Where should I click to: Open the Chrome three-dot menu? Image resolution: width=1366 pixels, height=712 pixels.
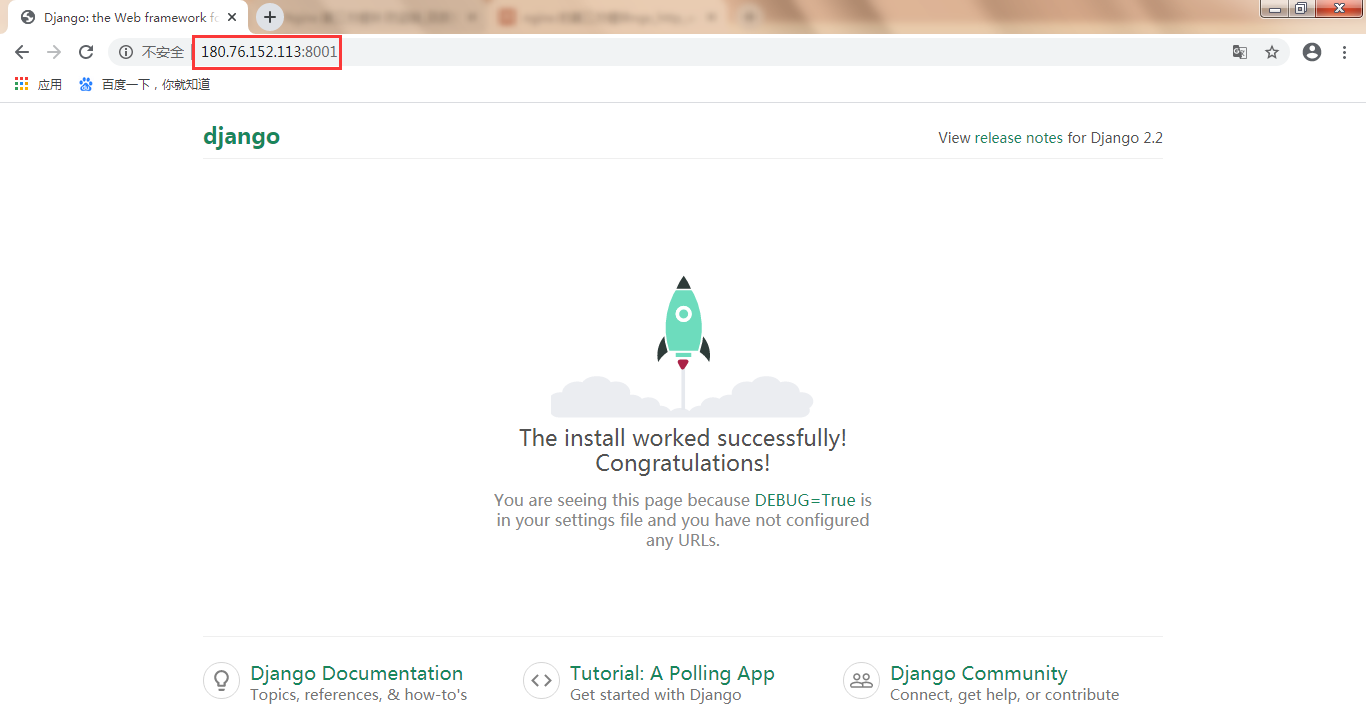coord(1344,52)
